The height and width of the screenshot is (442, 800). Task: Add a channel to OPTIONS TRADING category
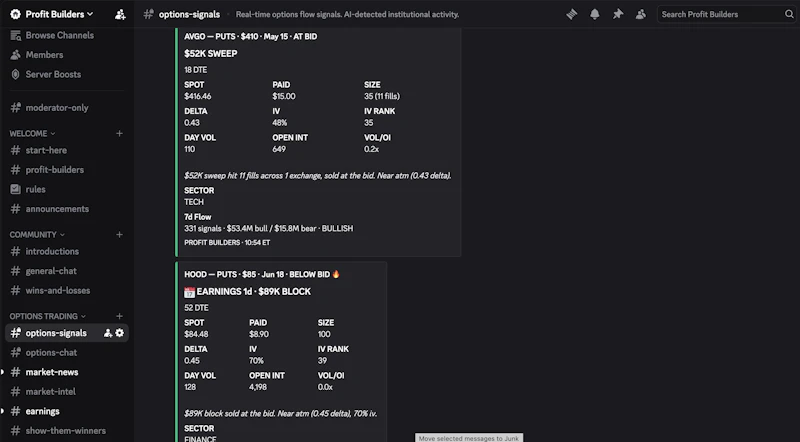coord(119,316)
